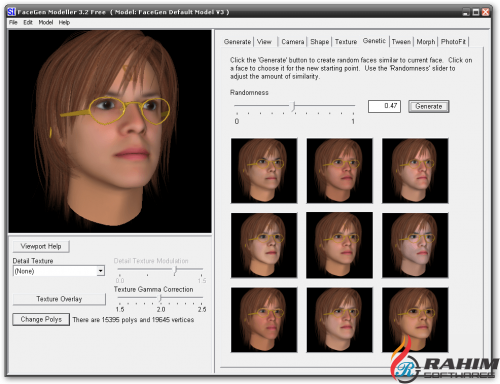Image resolution: width=500 pixels, height=384 pixels.
Task: Click the Viewport Help button
Action: click(41, 246)
